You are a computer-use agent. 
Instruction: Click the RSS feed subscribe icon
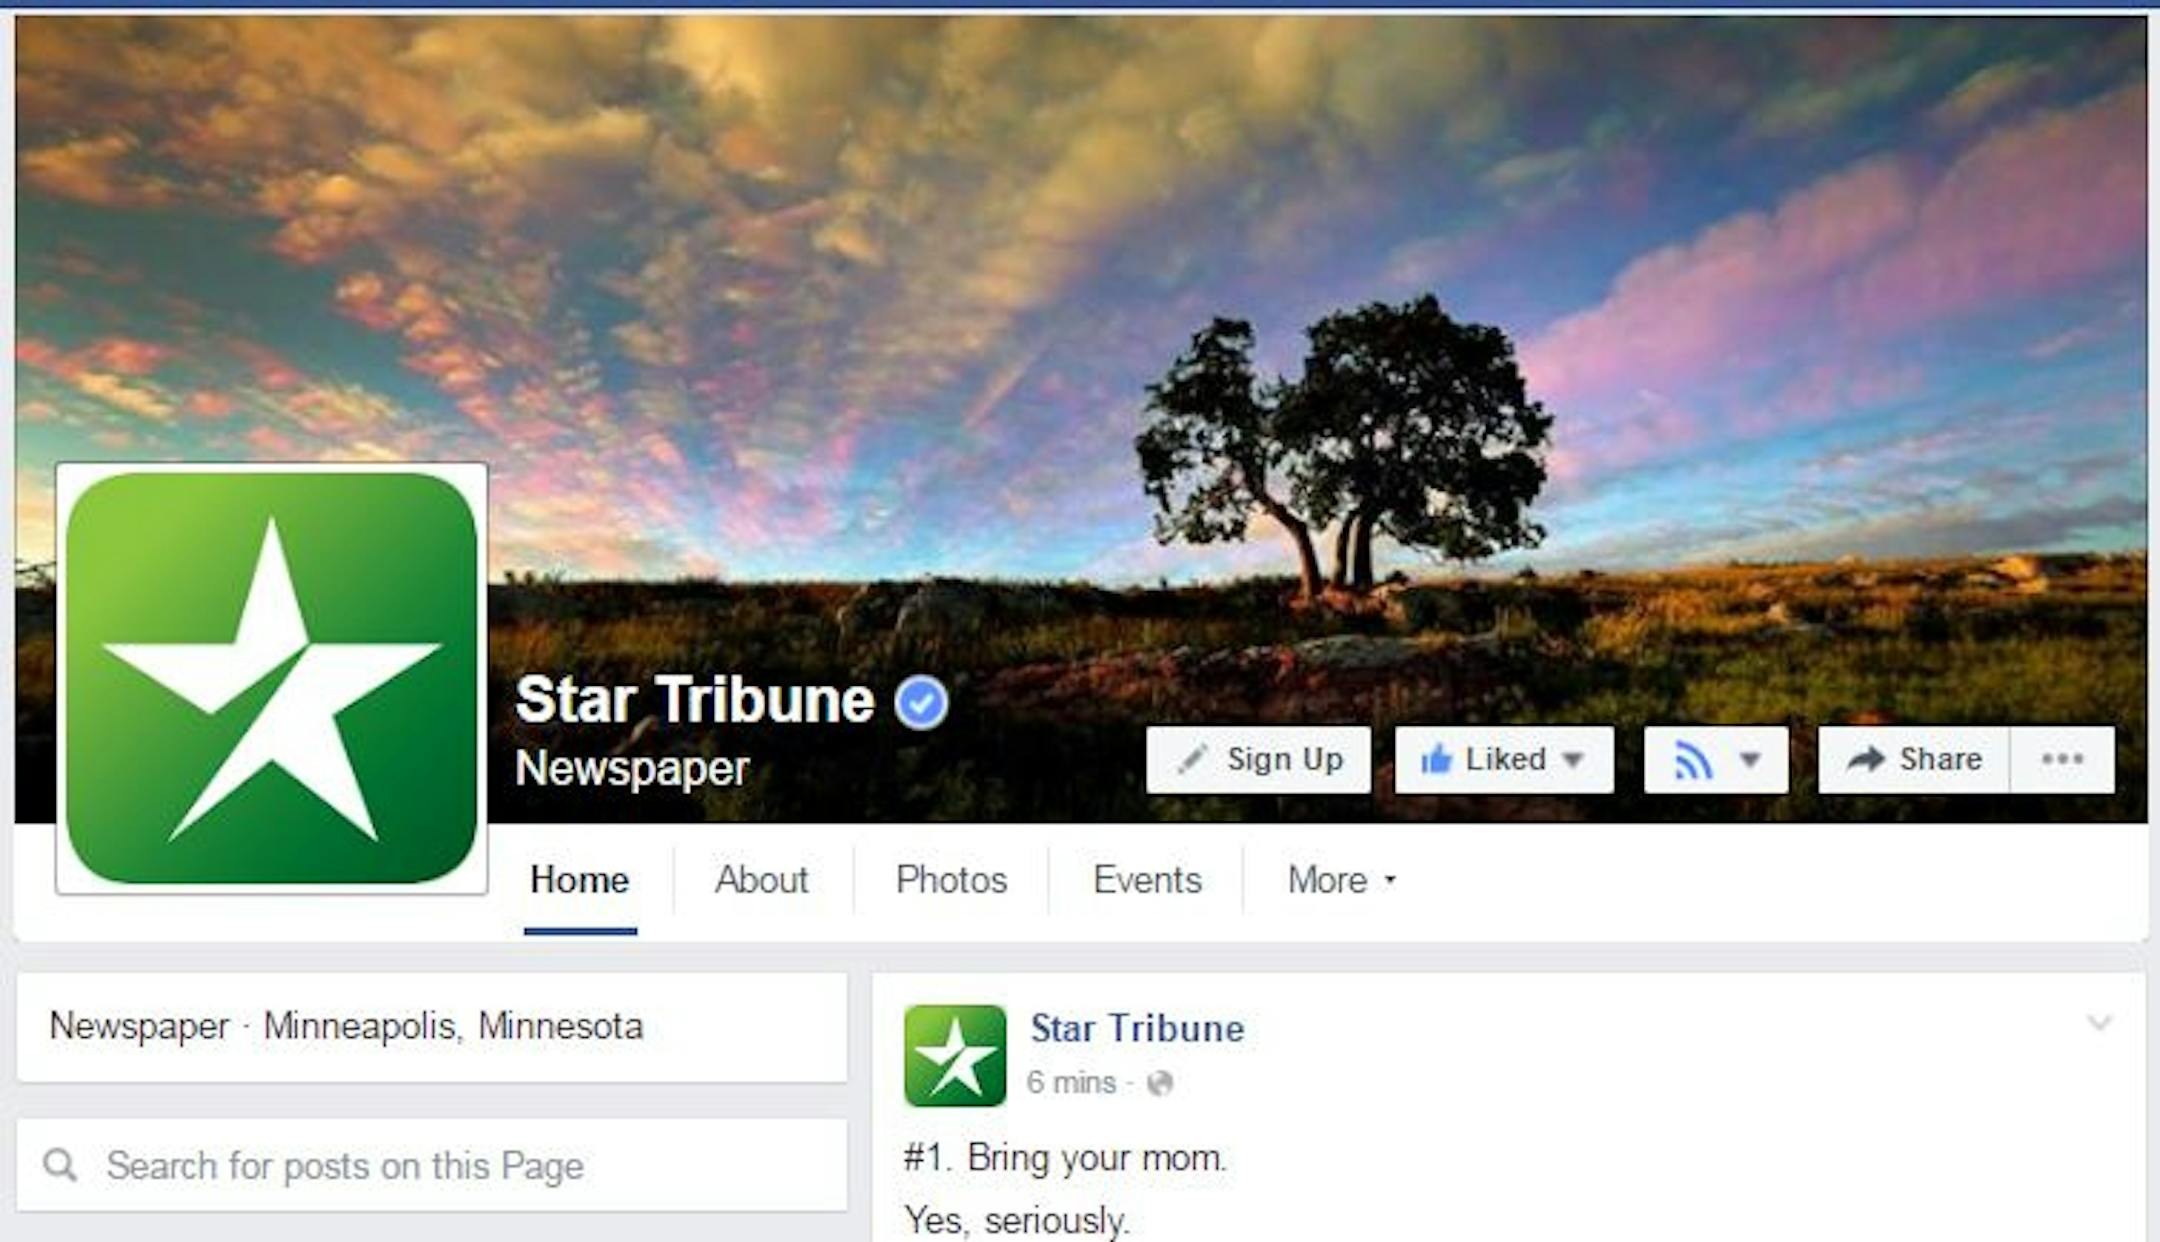1692,761
